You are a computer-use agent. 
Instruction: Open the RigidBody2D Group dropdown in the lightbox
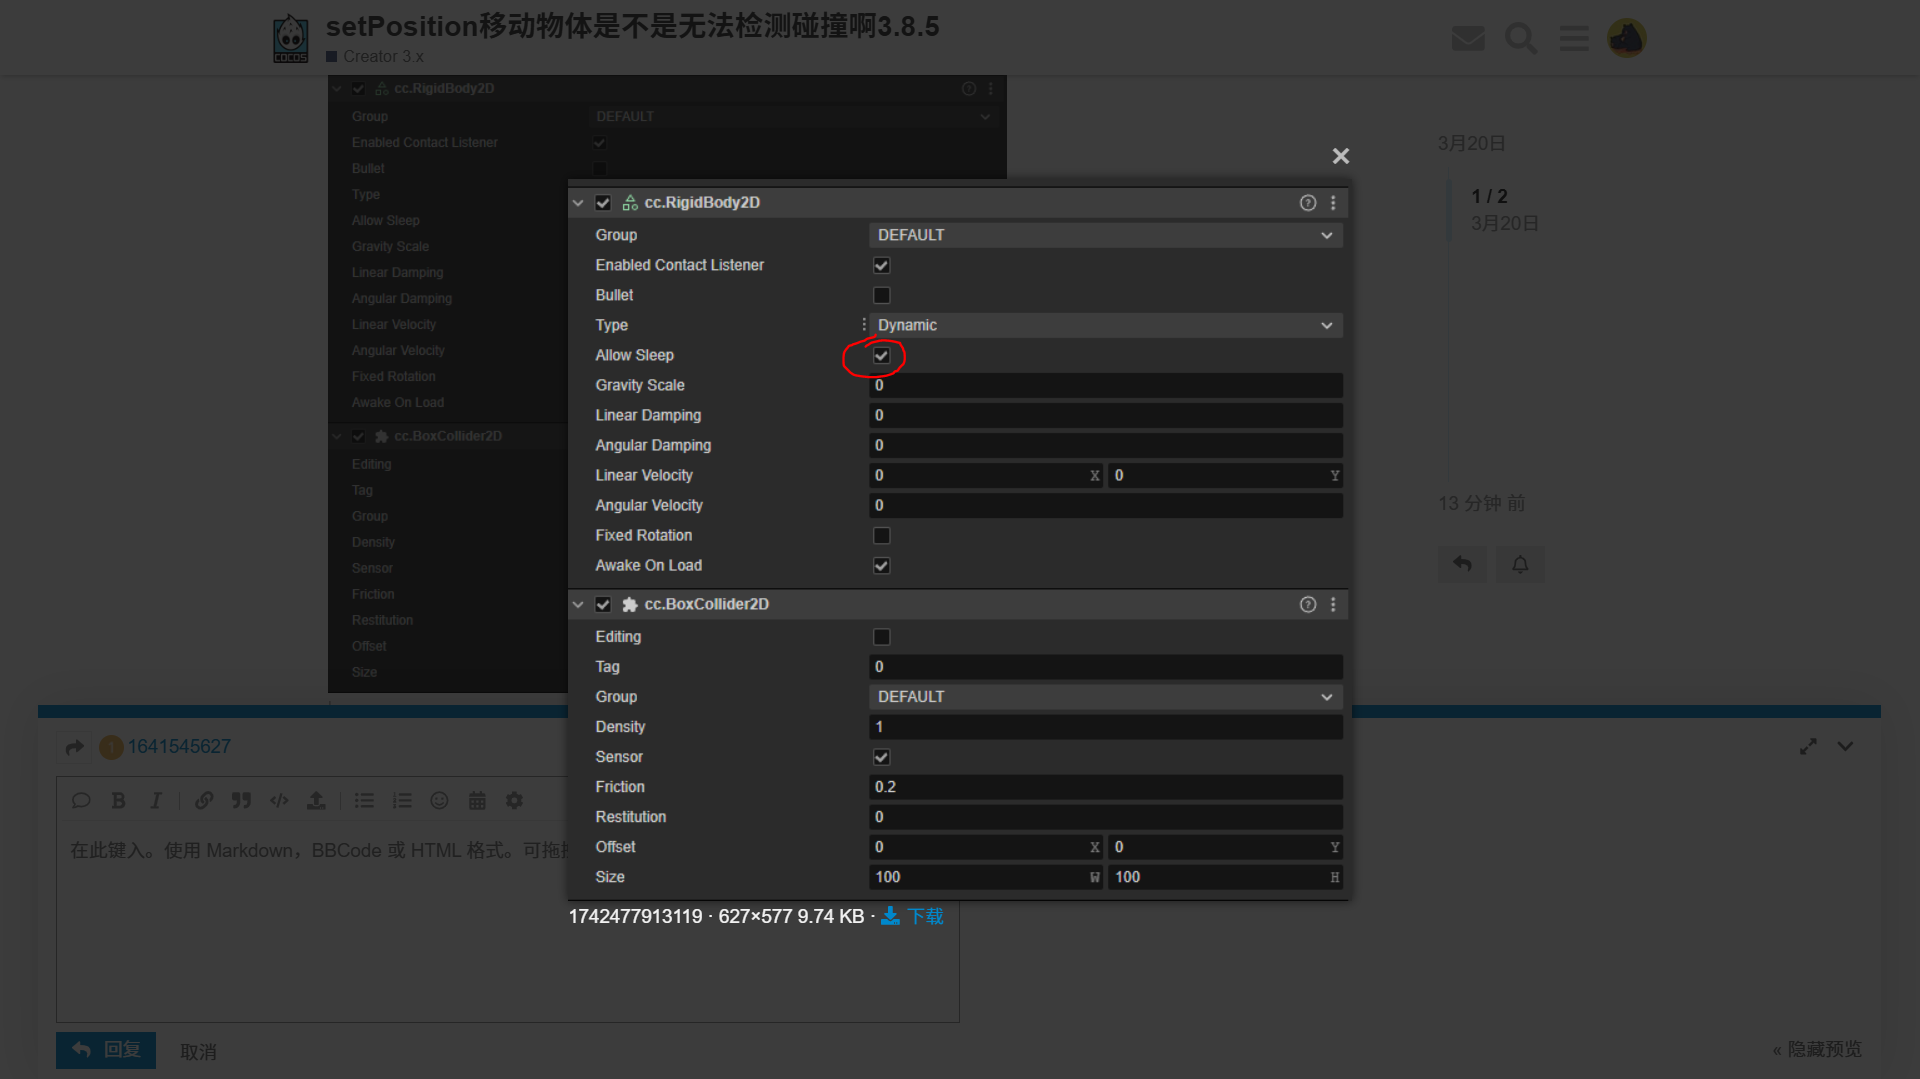coord(1106,235)
